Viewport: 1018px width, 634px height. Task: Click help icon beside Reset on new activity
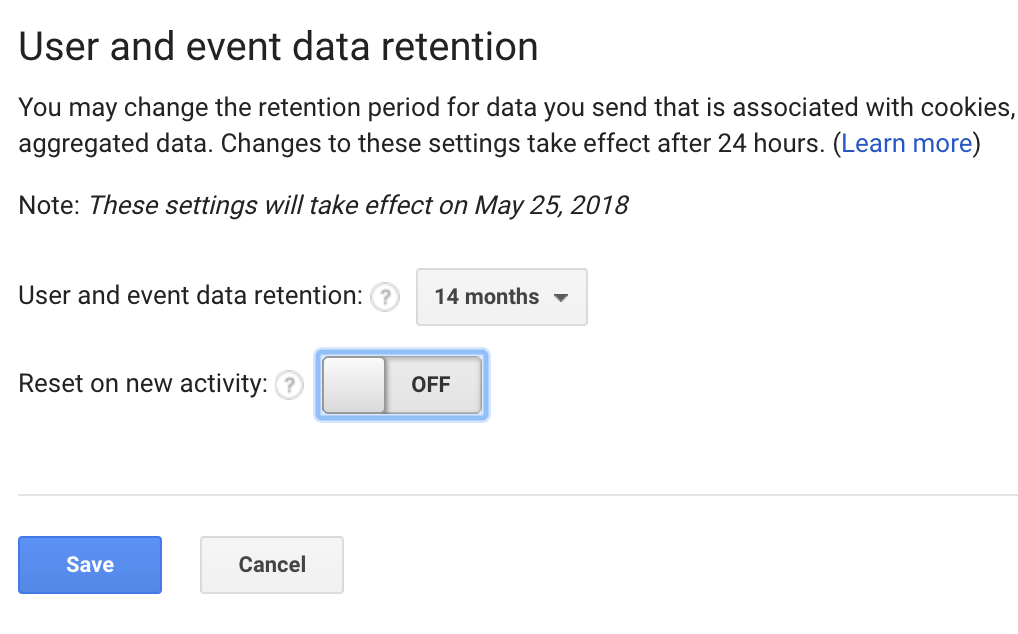tap(289, 385)
